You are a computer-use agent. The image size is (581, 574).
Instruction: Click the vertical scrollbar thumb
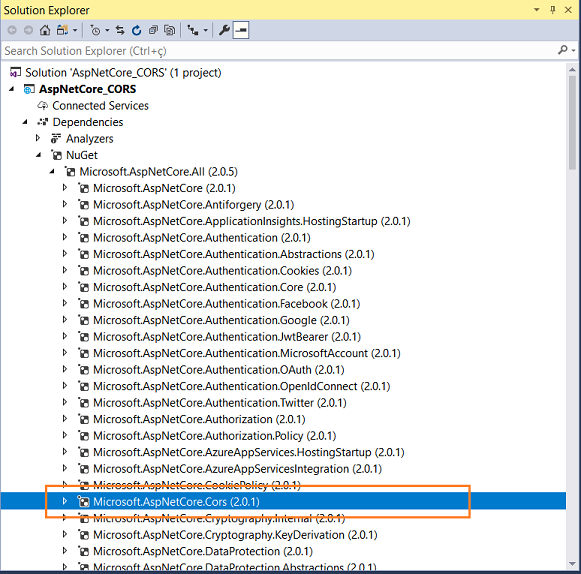572,123
